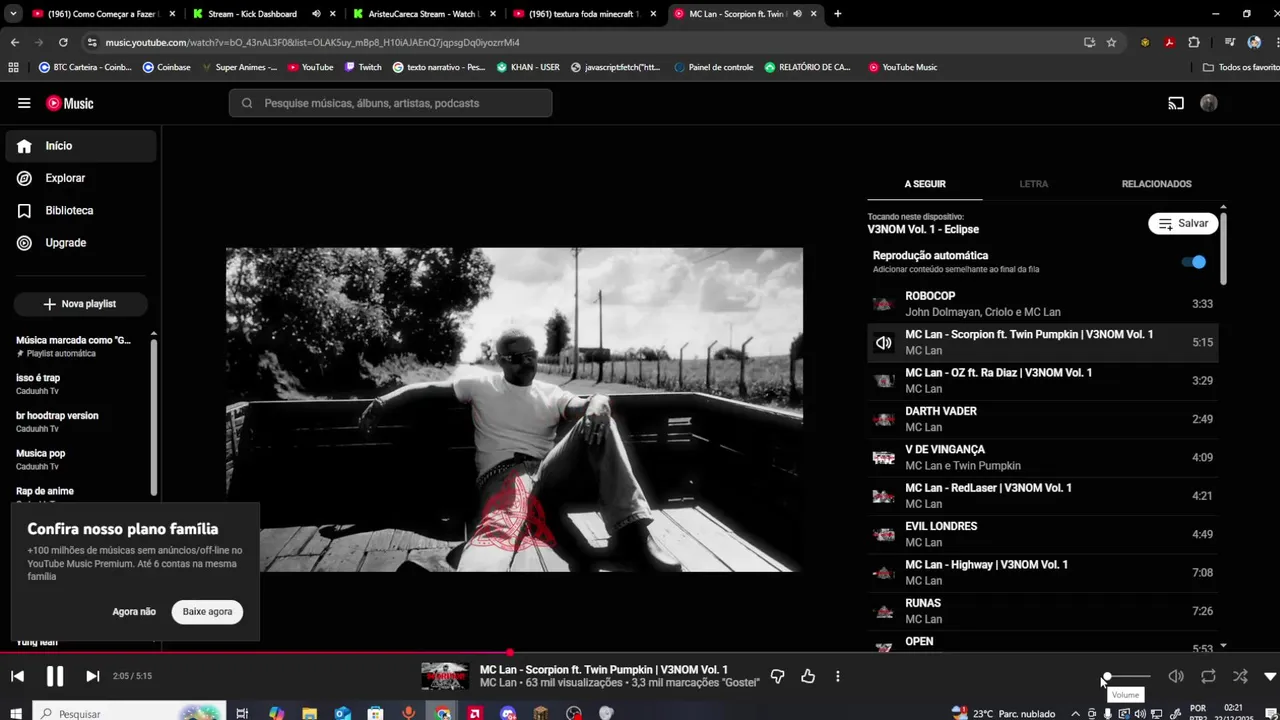Click the YouTube Music logo
The image size is (1280, 720).
(69, 103)
